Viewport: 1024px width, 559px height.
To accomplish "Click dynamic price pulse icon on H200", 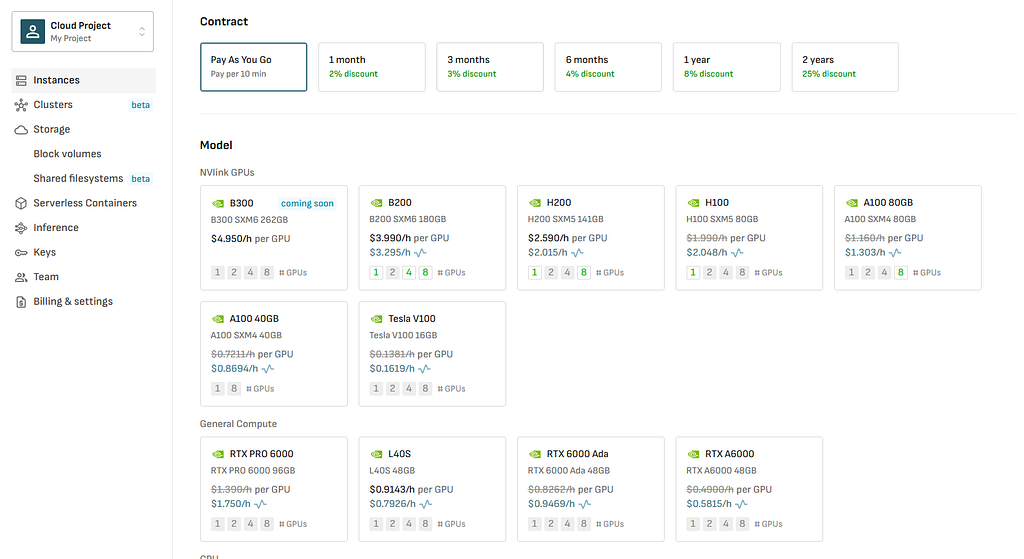I will click(x=577, y=253).
